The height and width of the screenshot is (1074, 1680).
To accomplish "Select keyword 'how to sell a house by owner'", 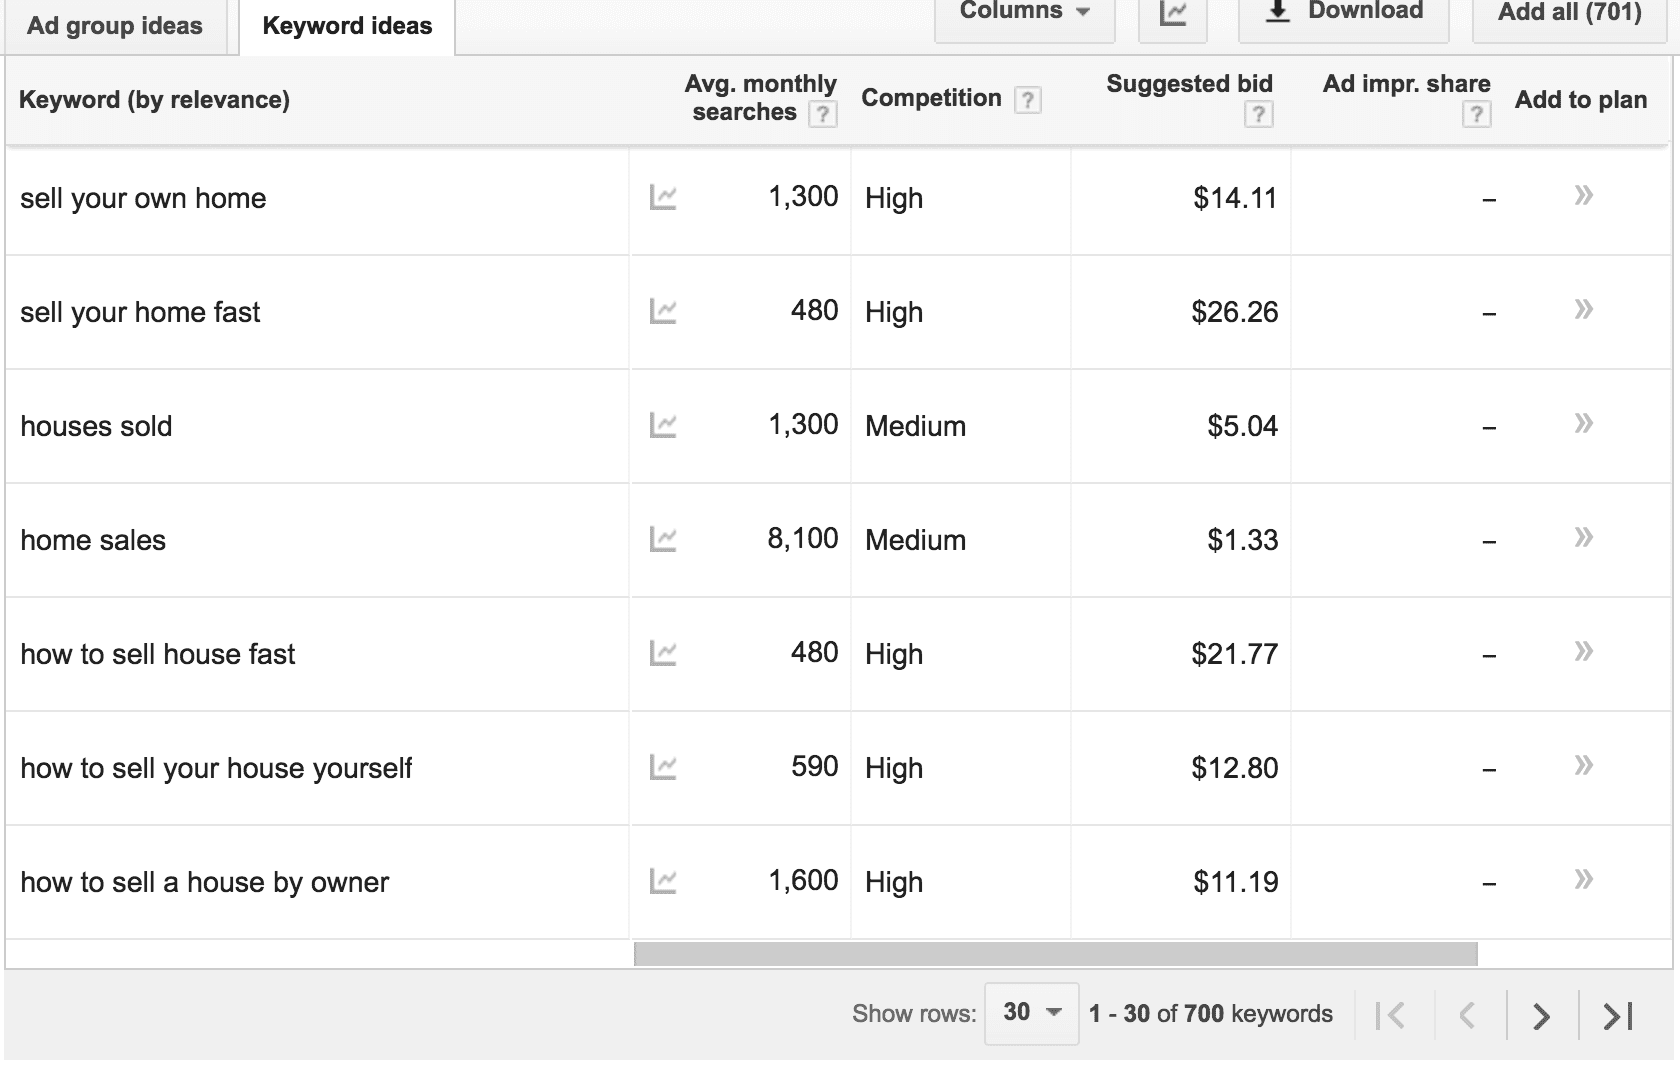I will 205,882.
